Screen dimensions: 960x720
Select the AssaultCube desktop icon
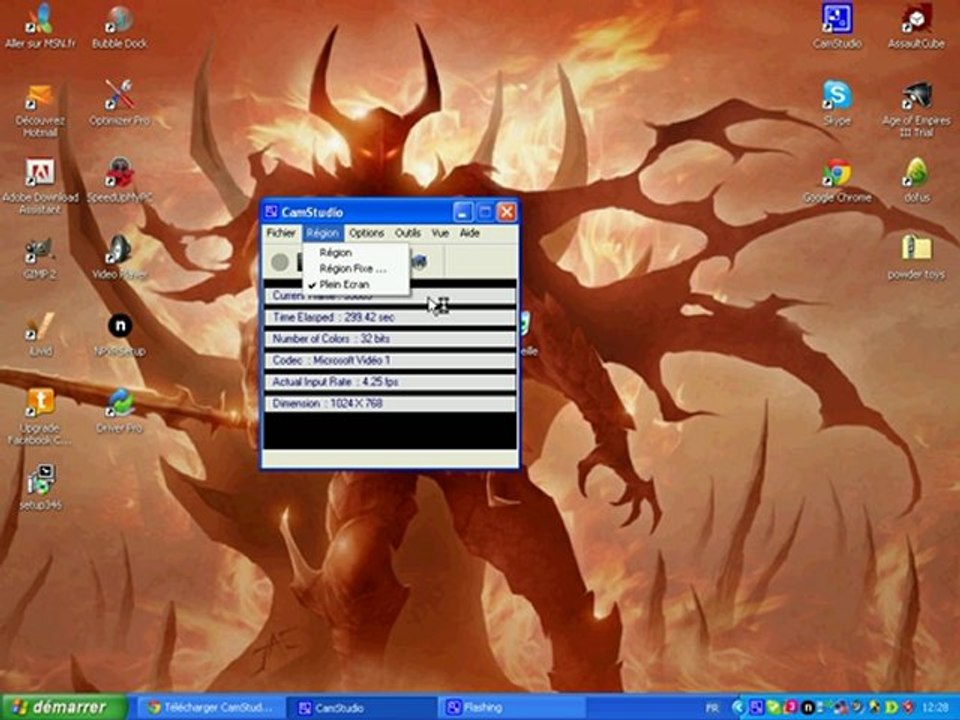[917, 26]
